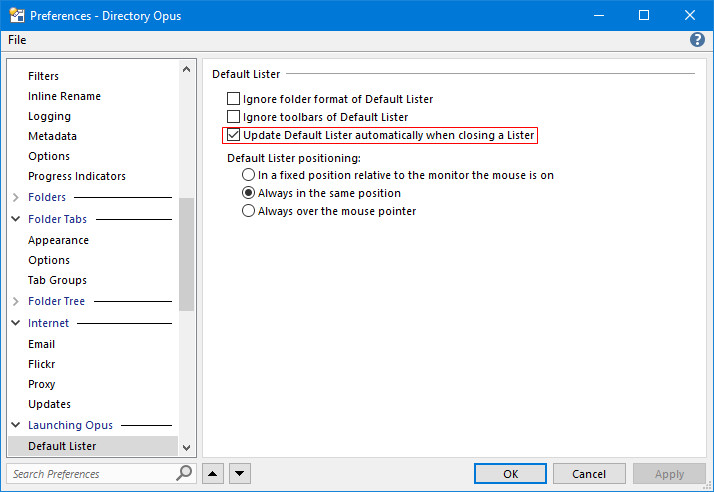
Task: Open the Proxy page
Action: click(41, 384)
